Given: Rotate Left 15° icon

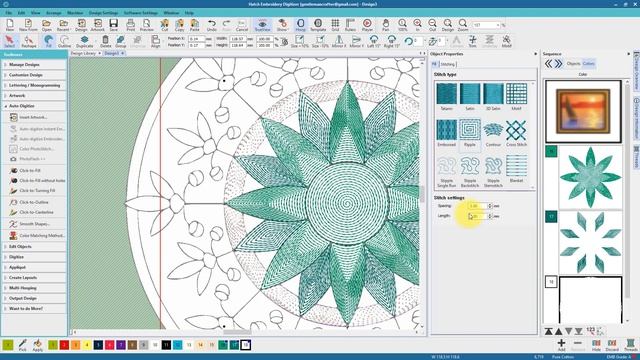Looking at the screenshot, I should click(x=373, y=41).
